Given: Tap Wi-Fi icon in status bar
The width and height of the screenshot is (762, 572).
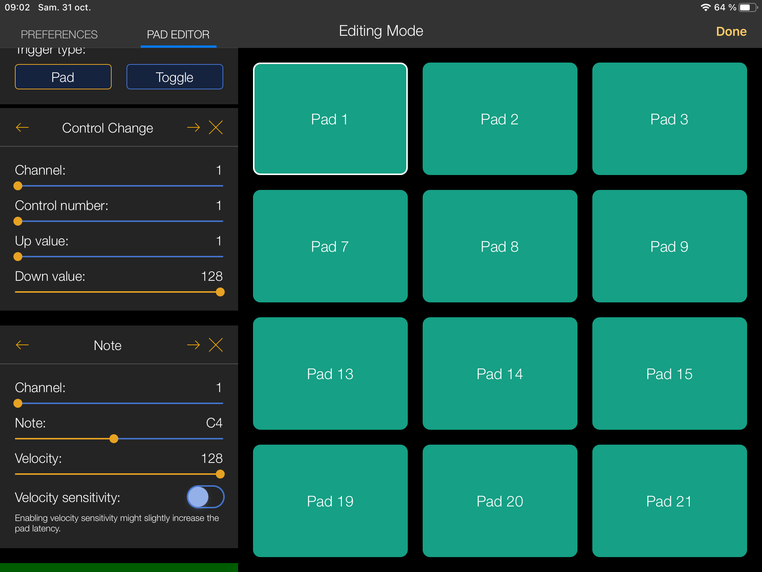Looking at the screenshot, I should (706, 7).
